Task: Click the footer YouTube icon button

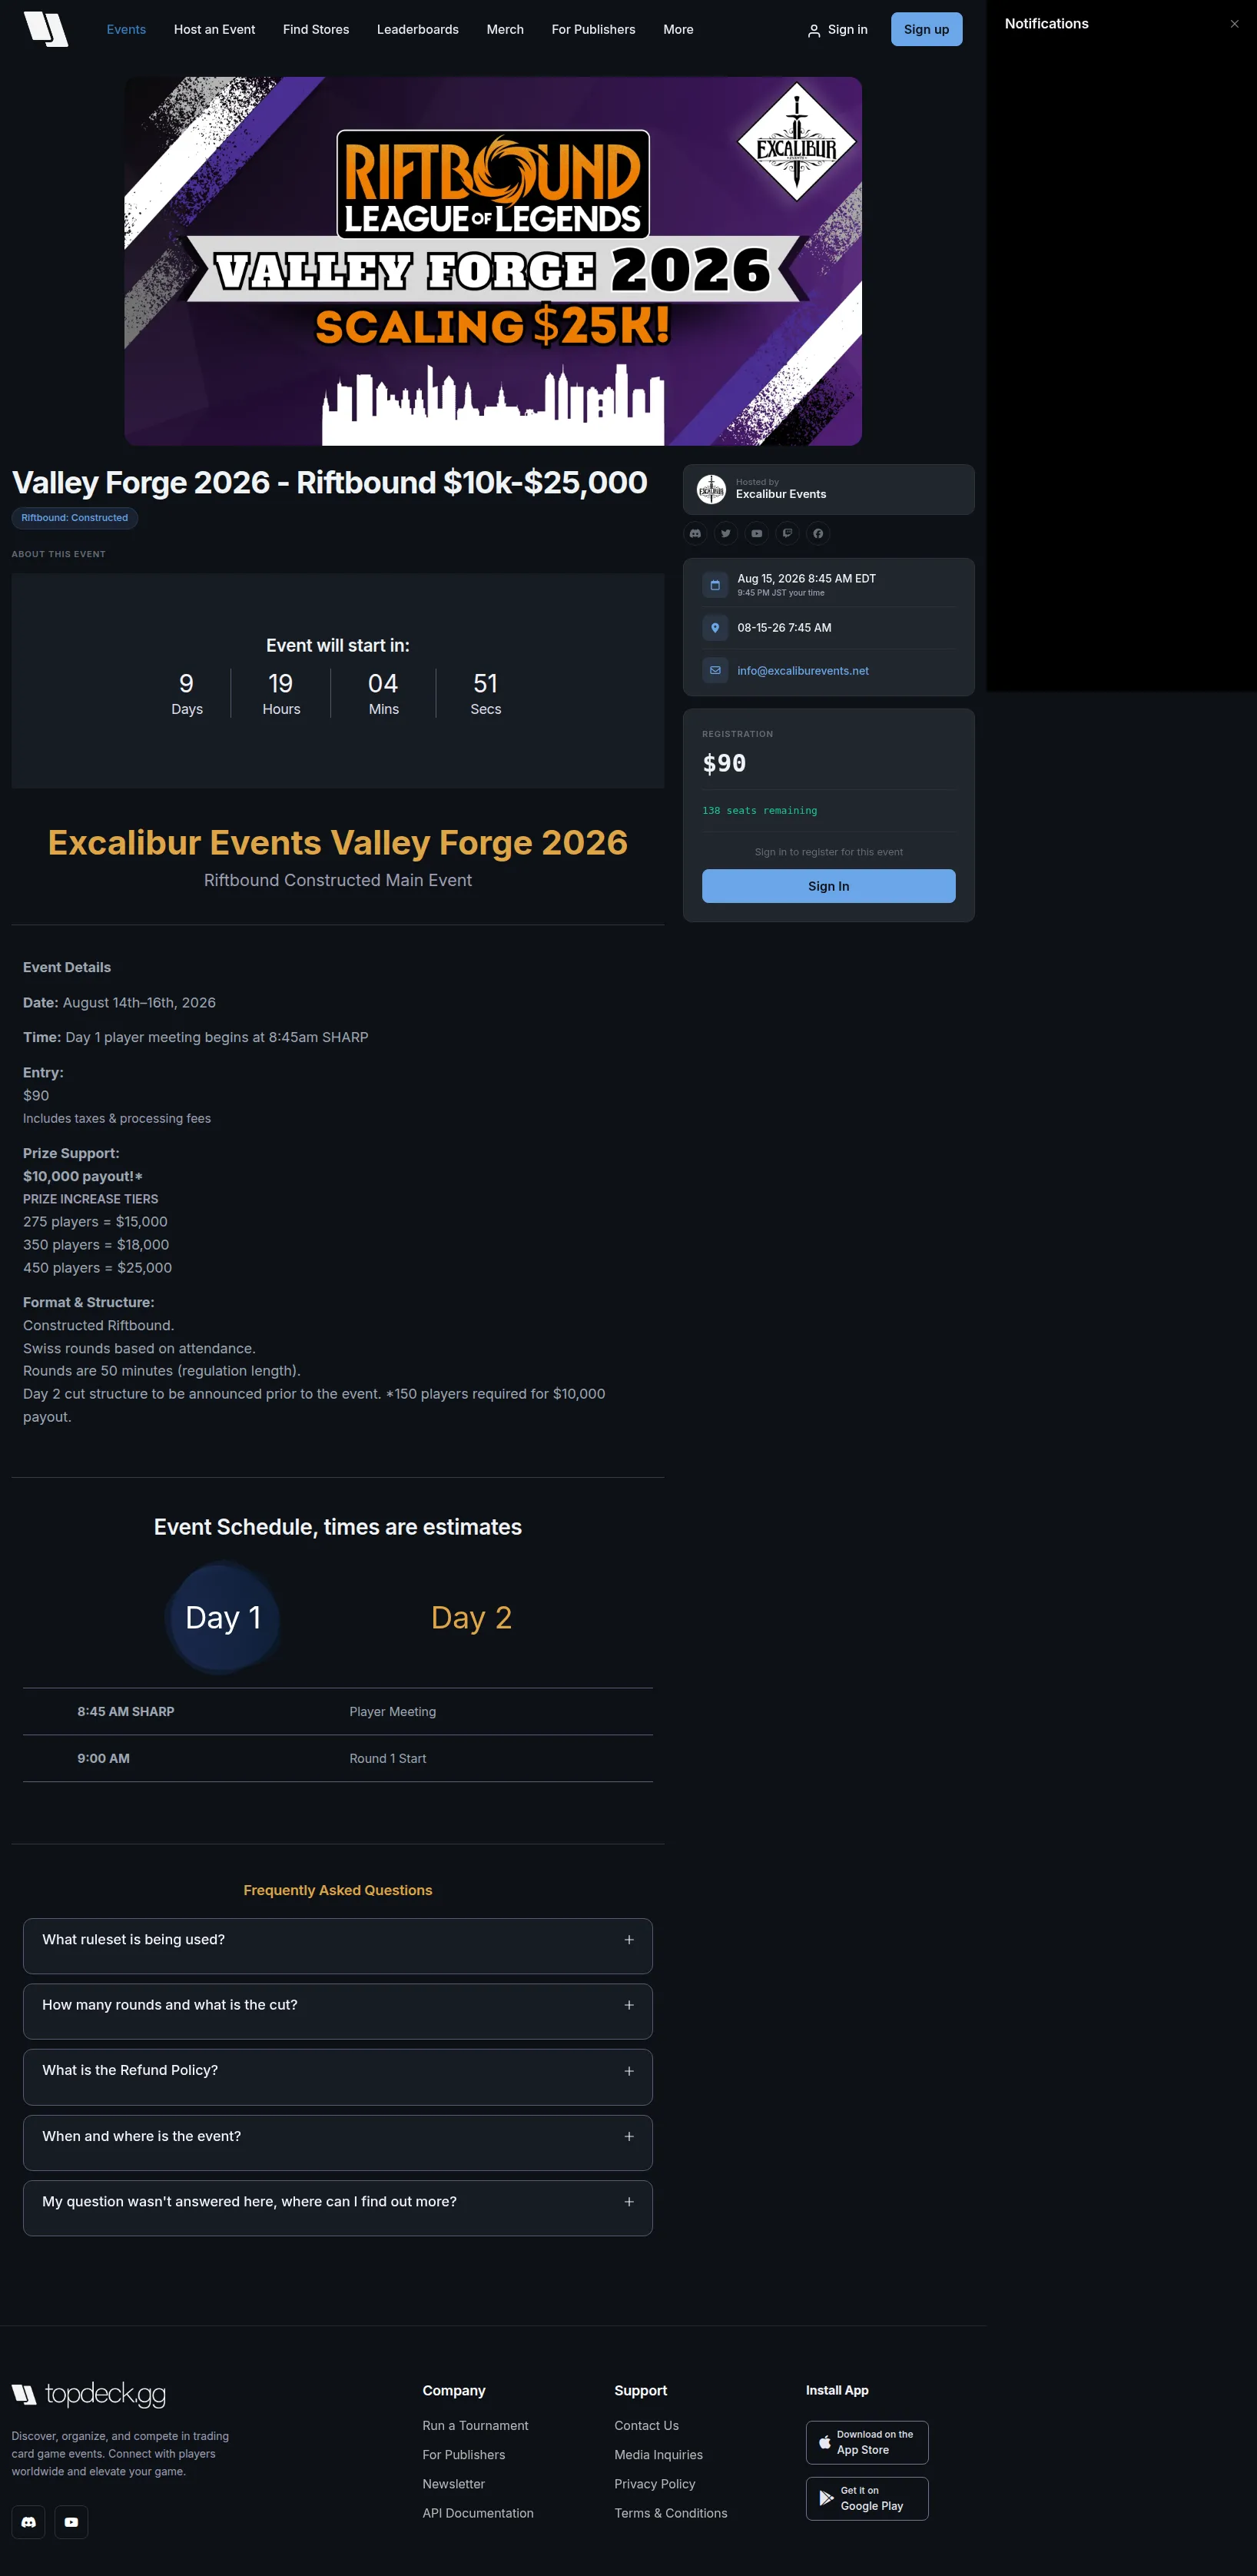Action: pos(71,2521)
